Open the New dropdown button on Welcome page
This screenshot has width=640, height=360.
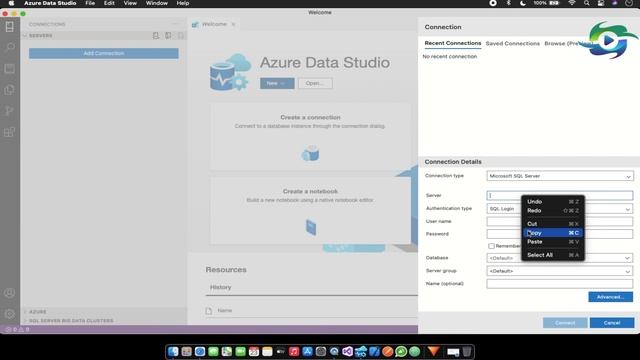click(277, 83)
